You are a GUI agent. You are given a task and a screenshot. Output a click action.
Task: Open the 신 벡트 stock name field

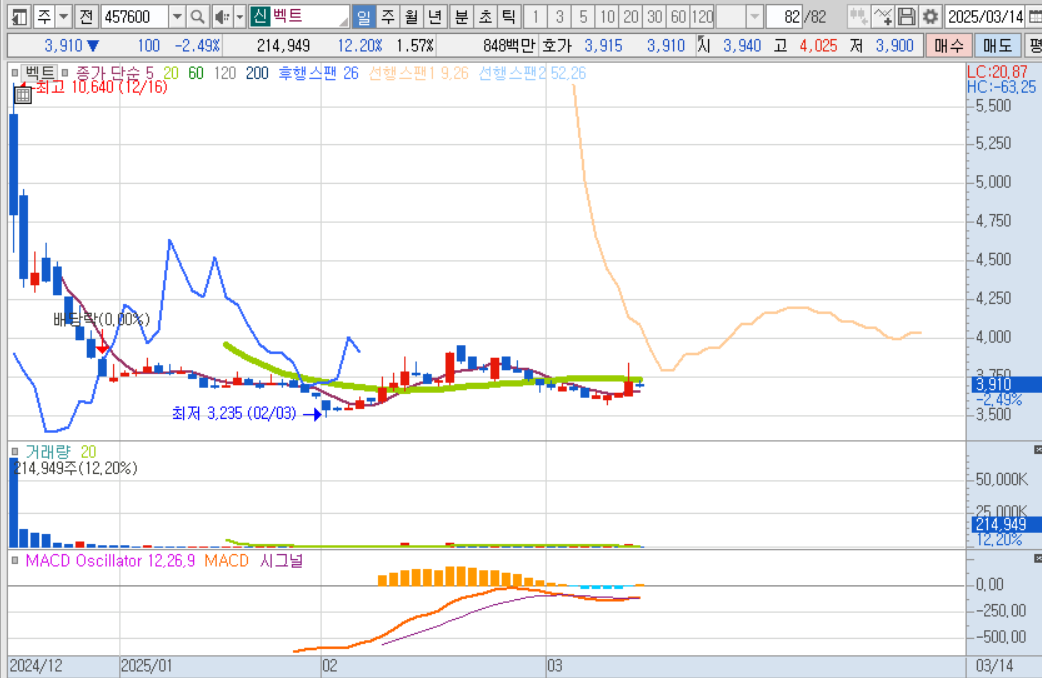[299, 16]
